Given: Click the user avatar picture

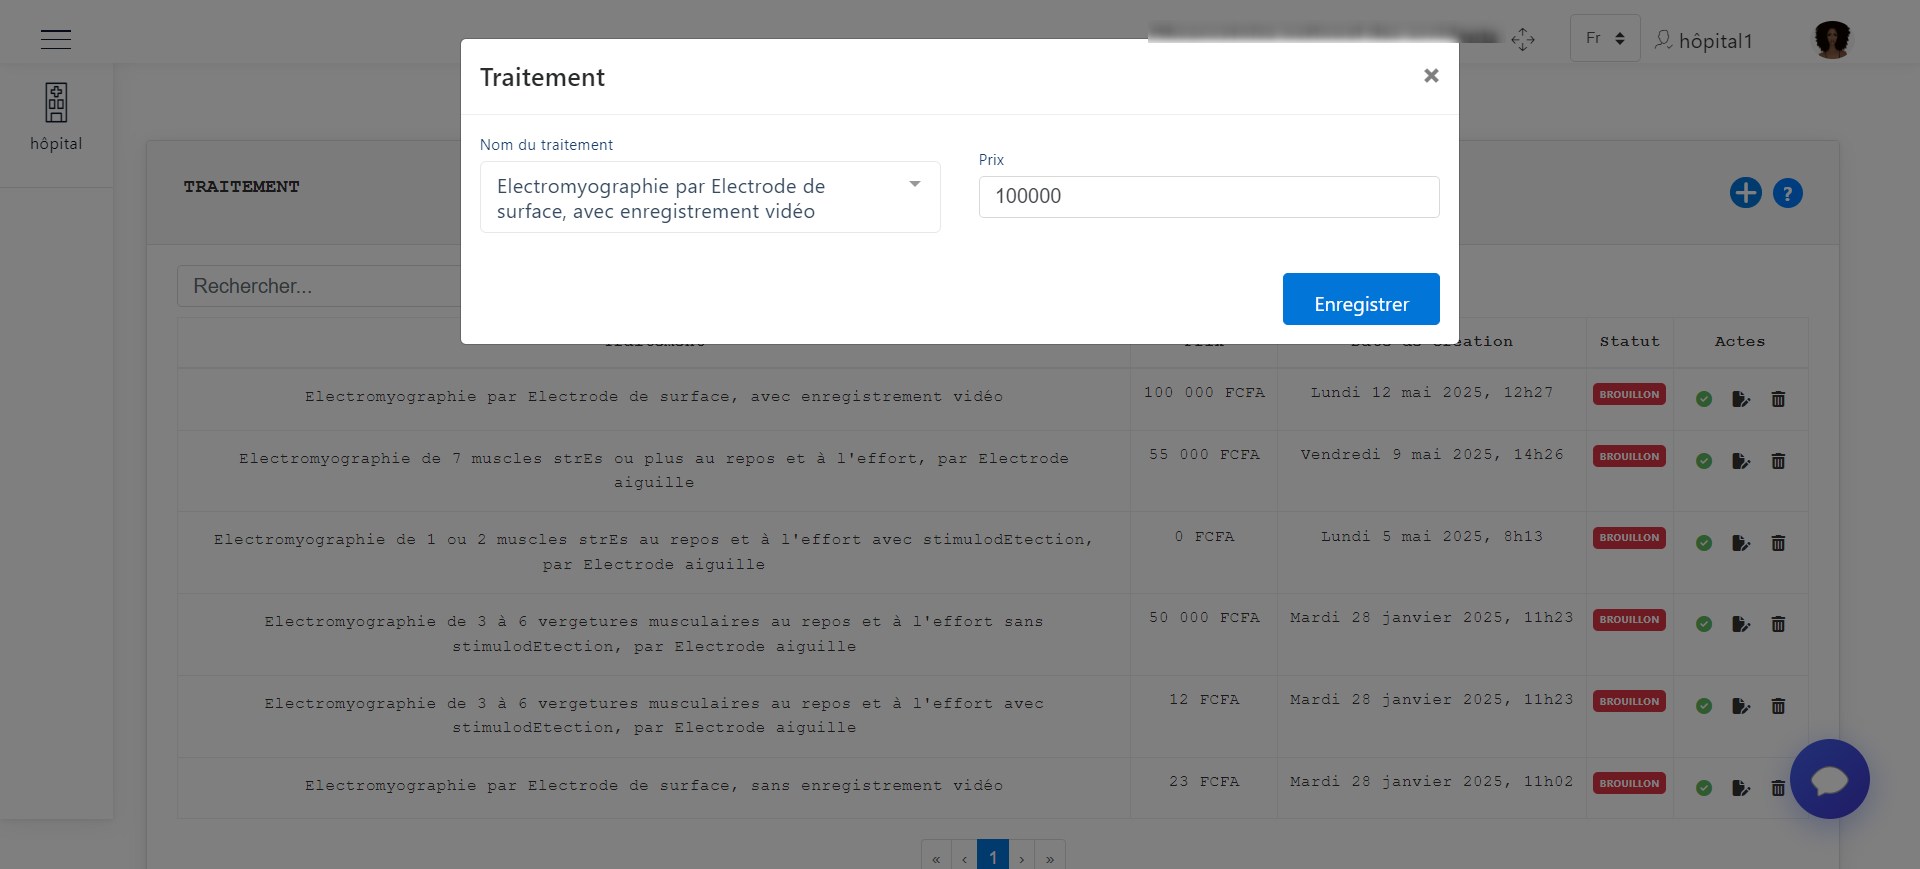Looking at the screenshot, I should click(1833, 40).
